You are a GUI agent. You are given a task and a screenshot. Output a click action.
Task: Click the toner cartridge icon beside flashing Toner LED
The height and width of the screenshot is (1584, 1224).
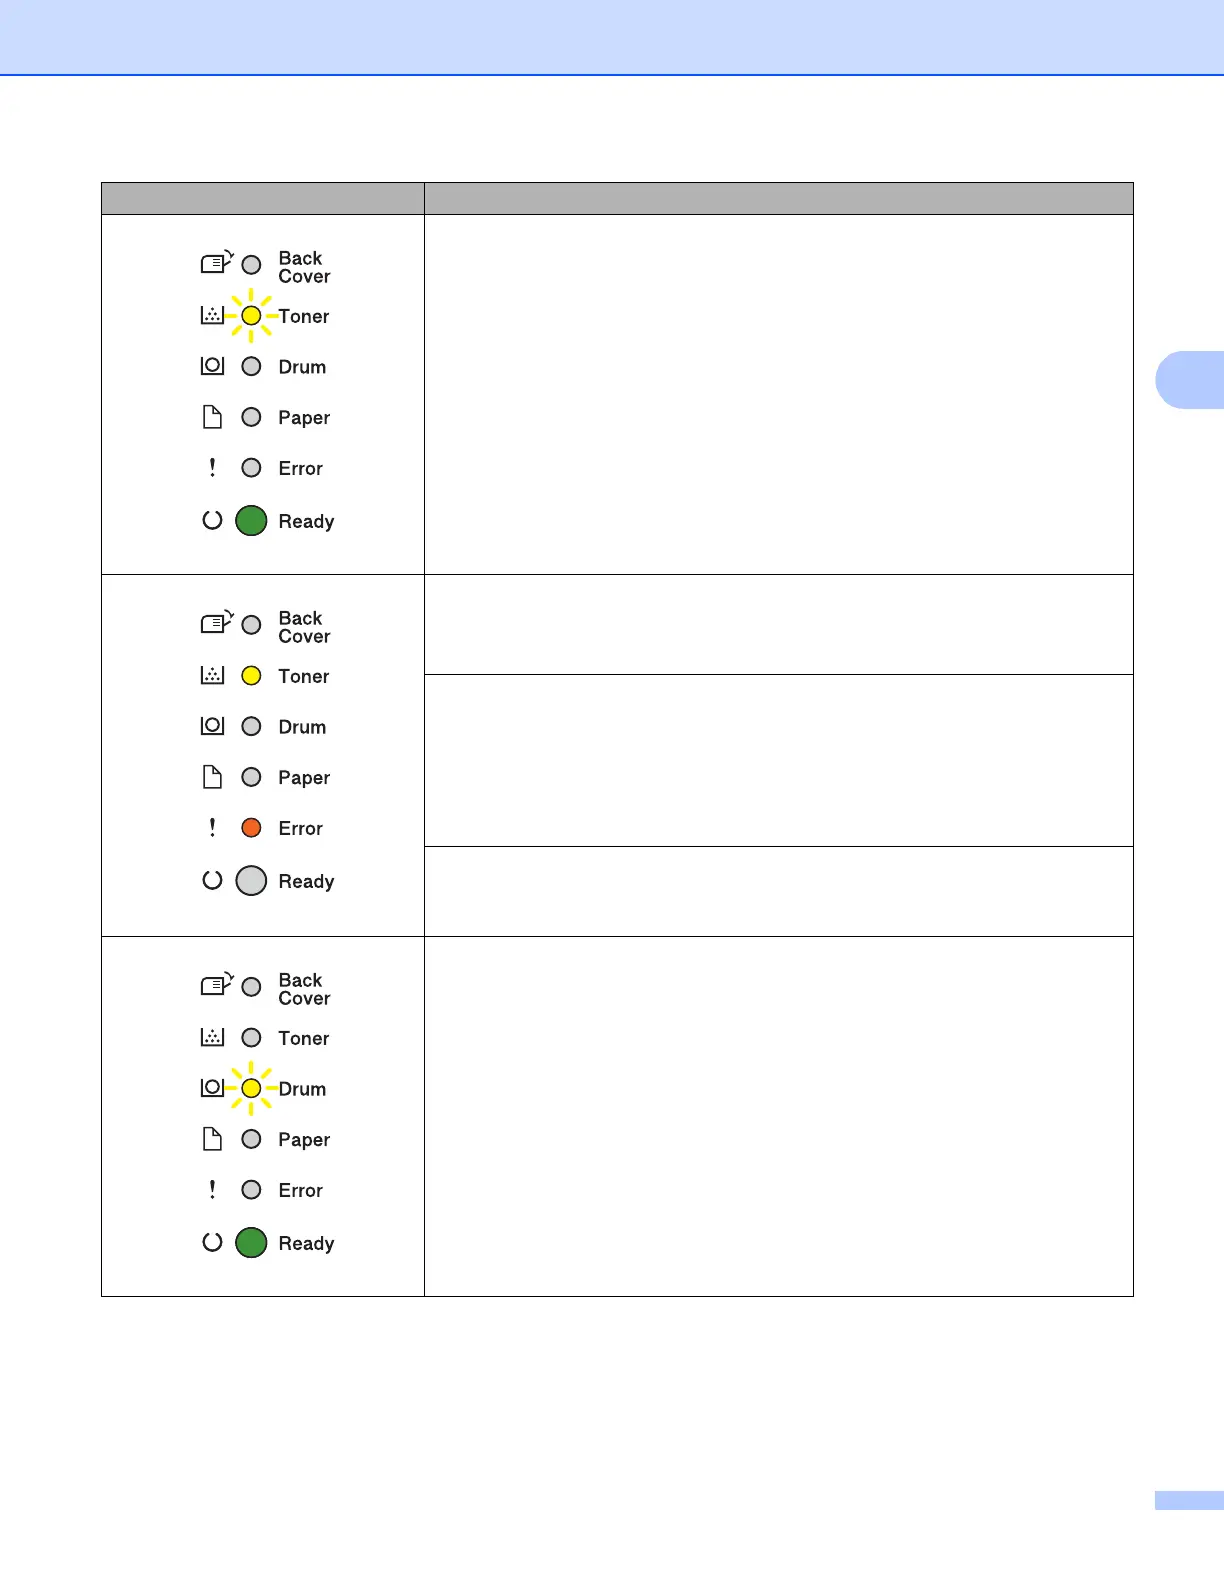(x=212, y=316)
